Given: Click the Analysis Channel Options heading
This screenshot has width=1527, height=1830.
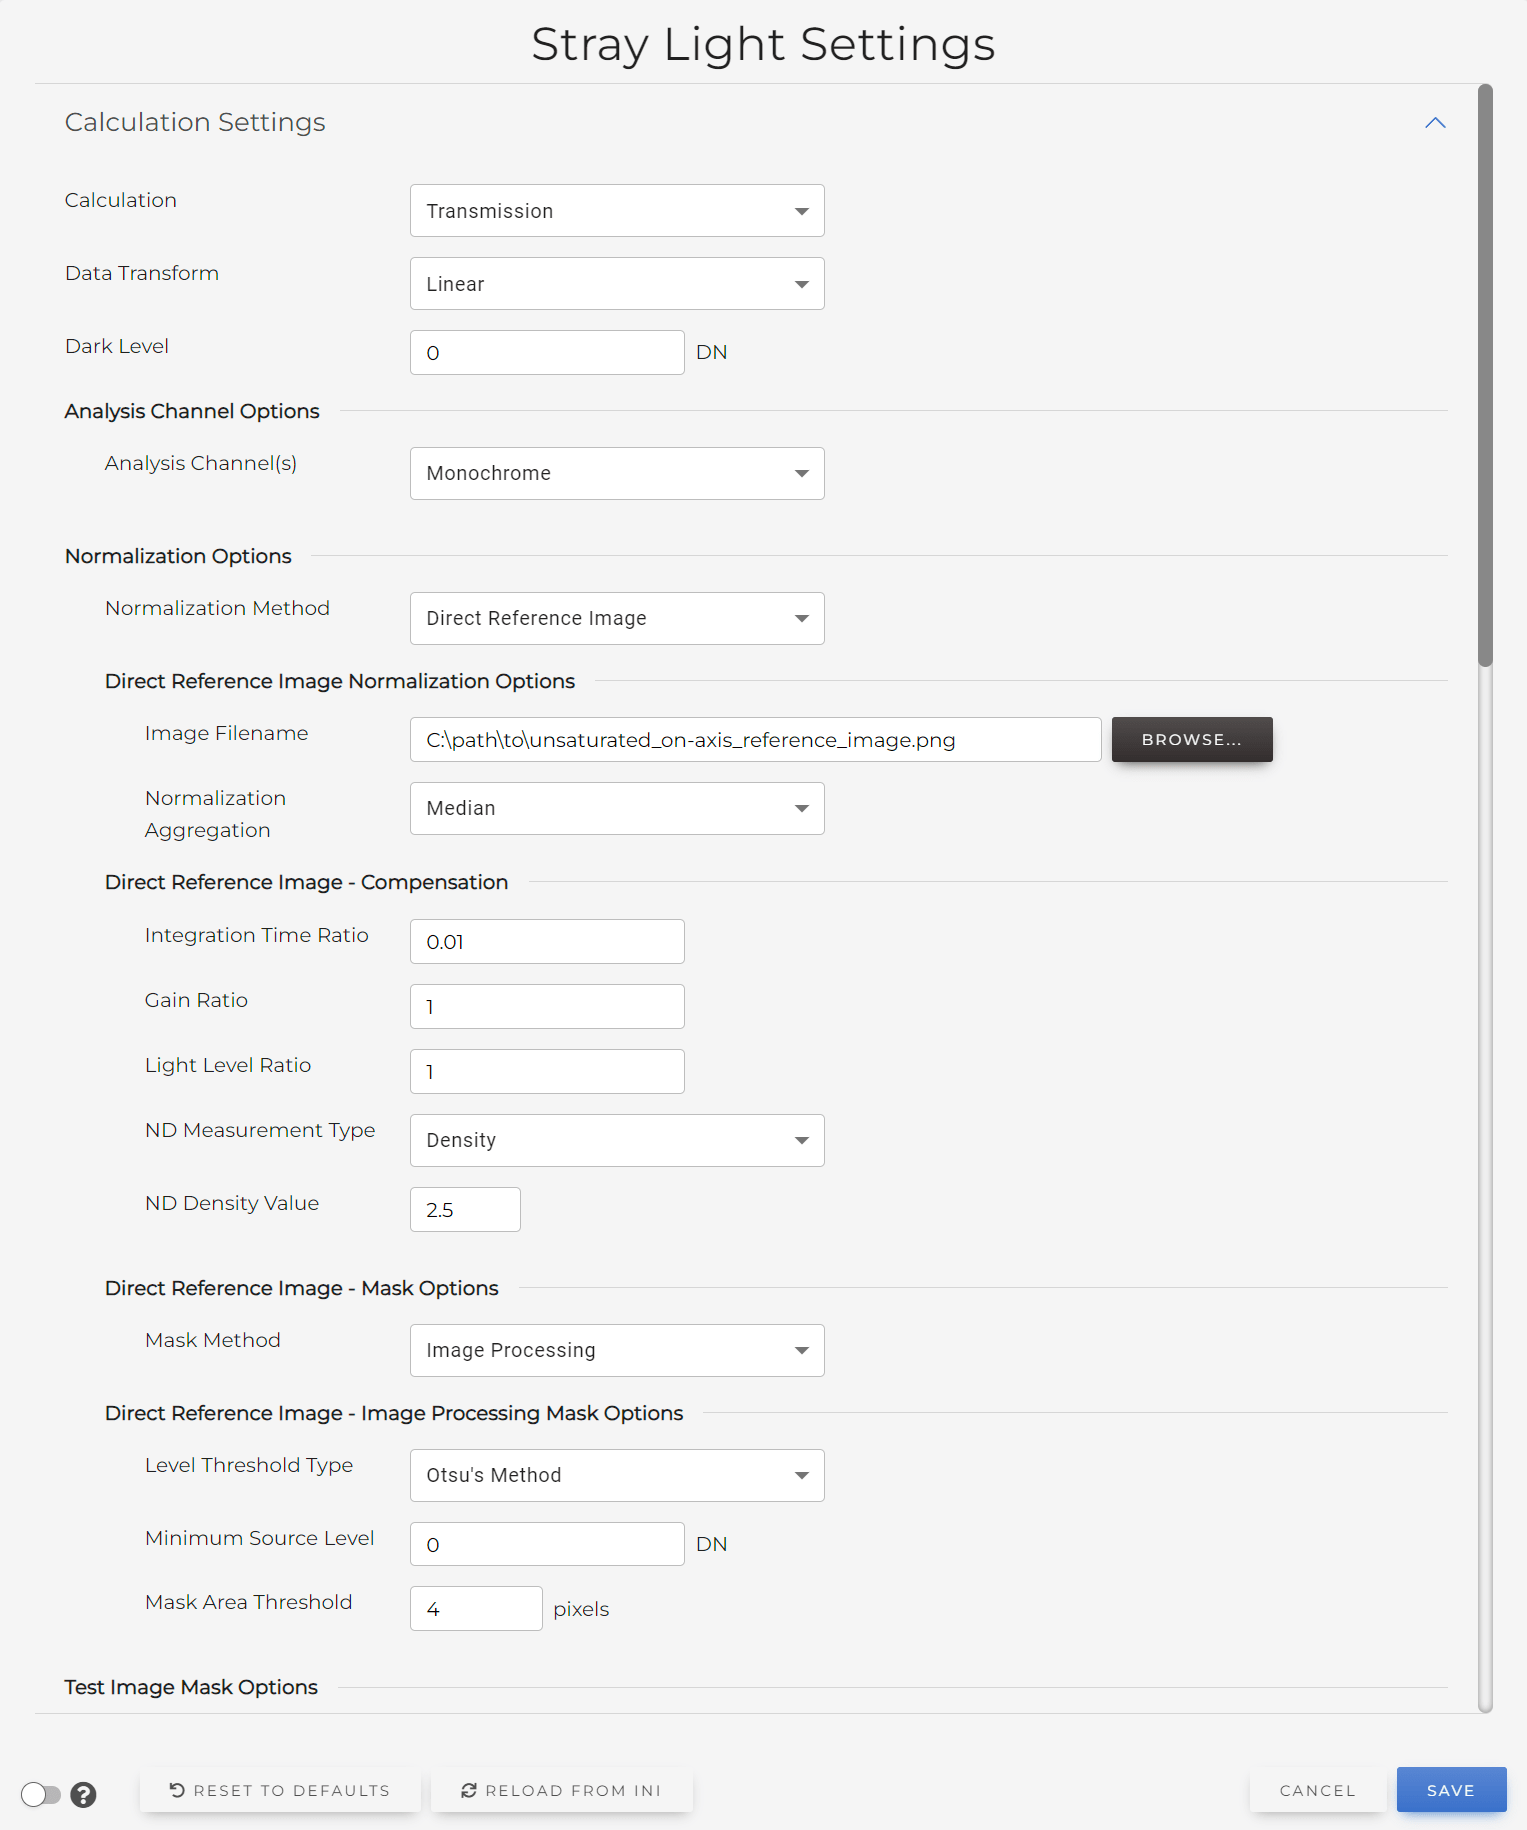Looking at the screenshot, I should [x=192, y=411].
